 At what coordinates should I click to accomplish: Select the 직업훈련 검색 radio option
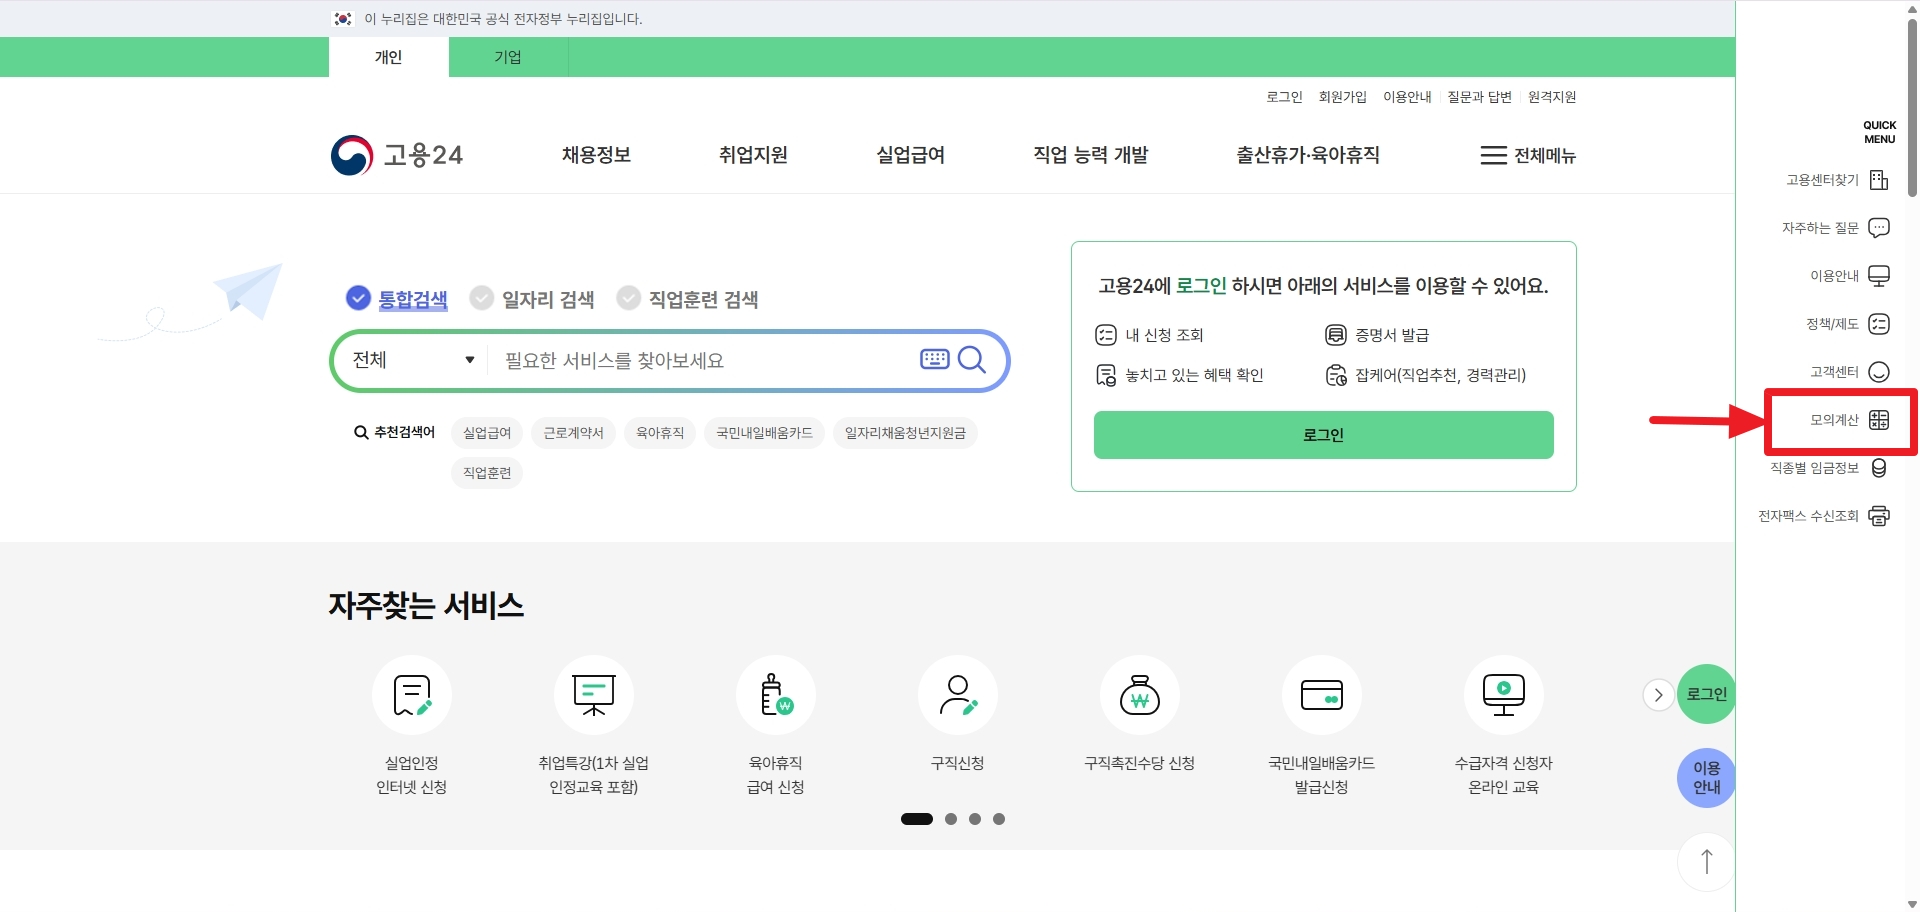(x=688, y=299)
